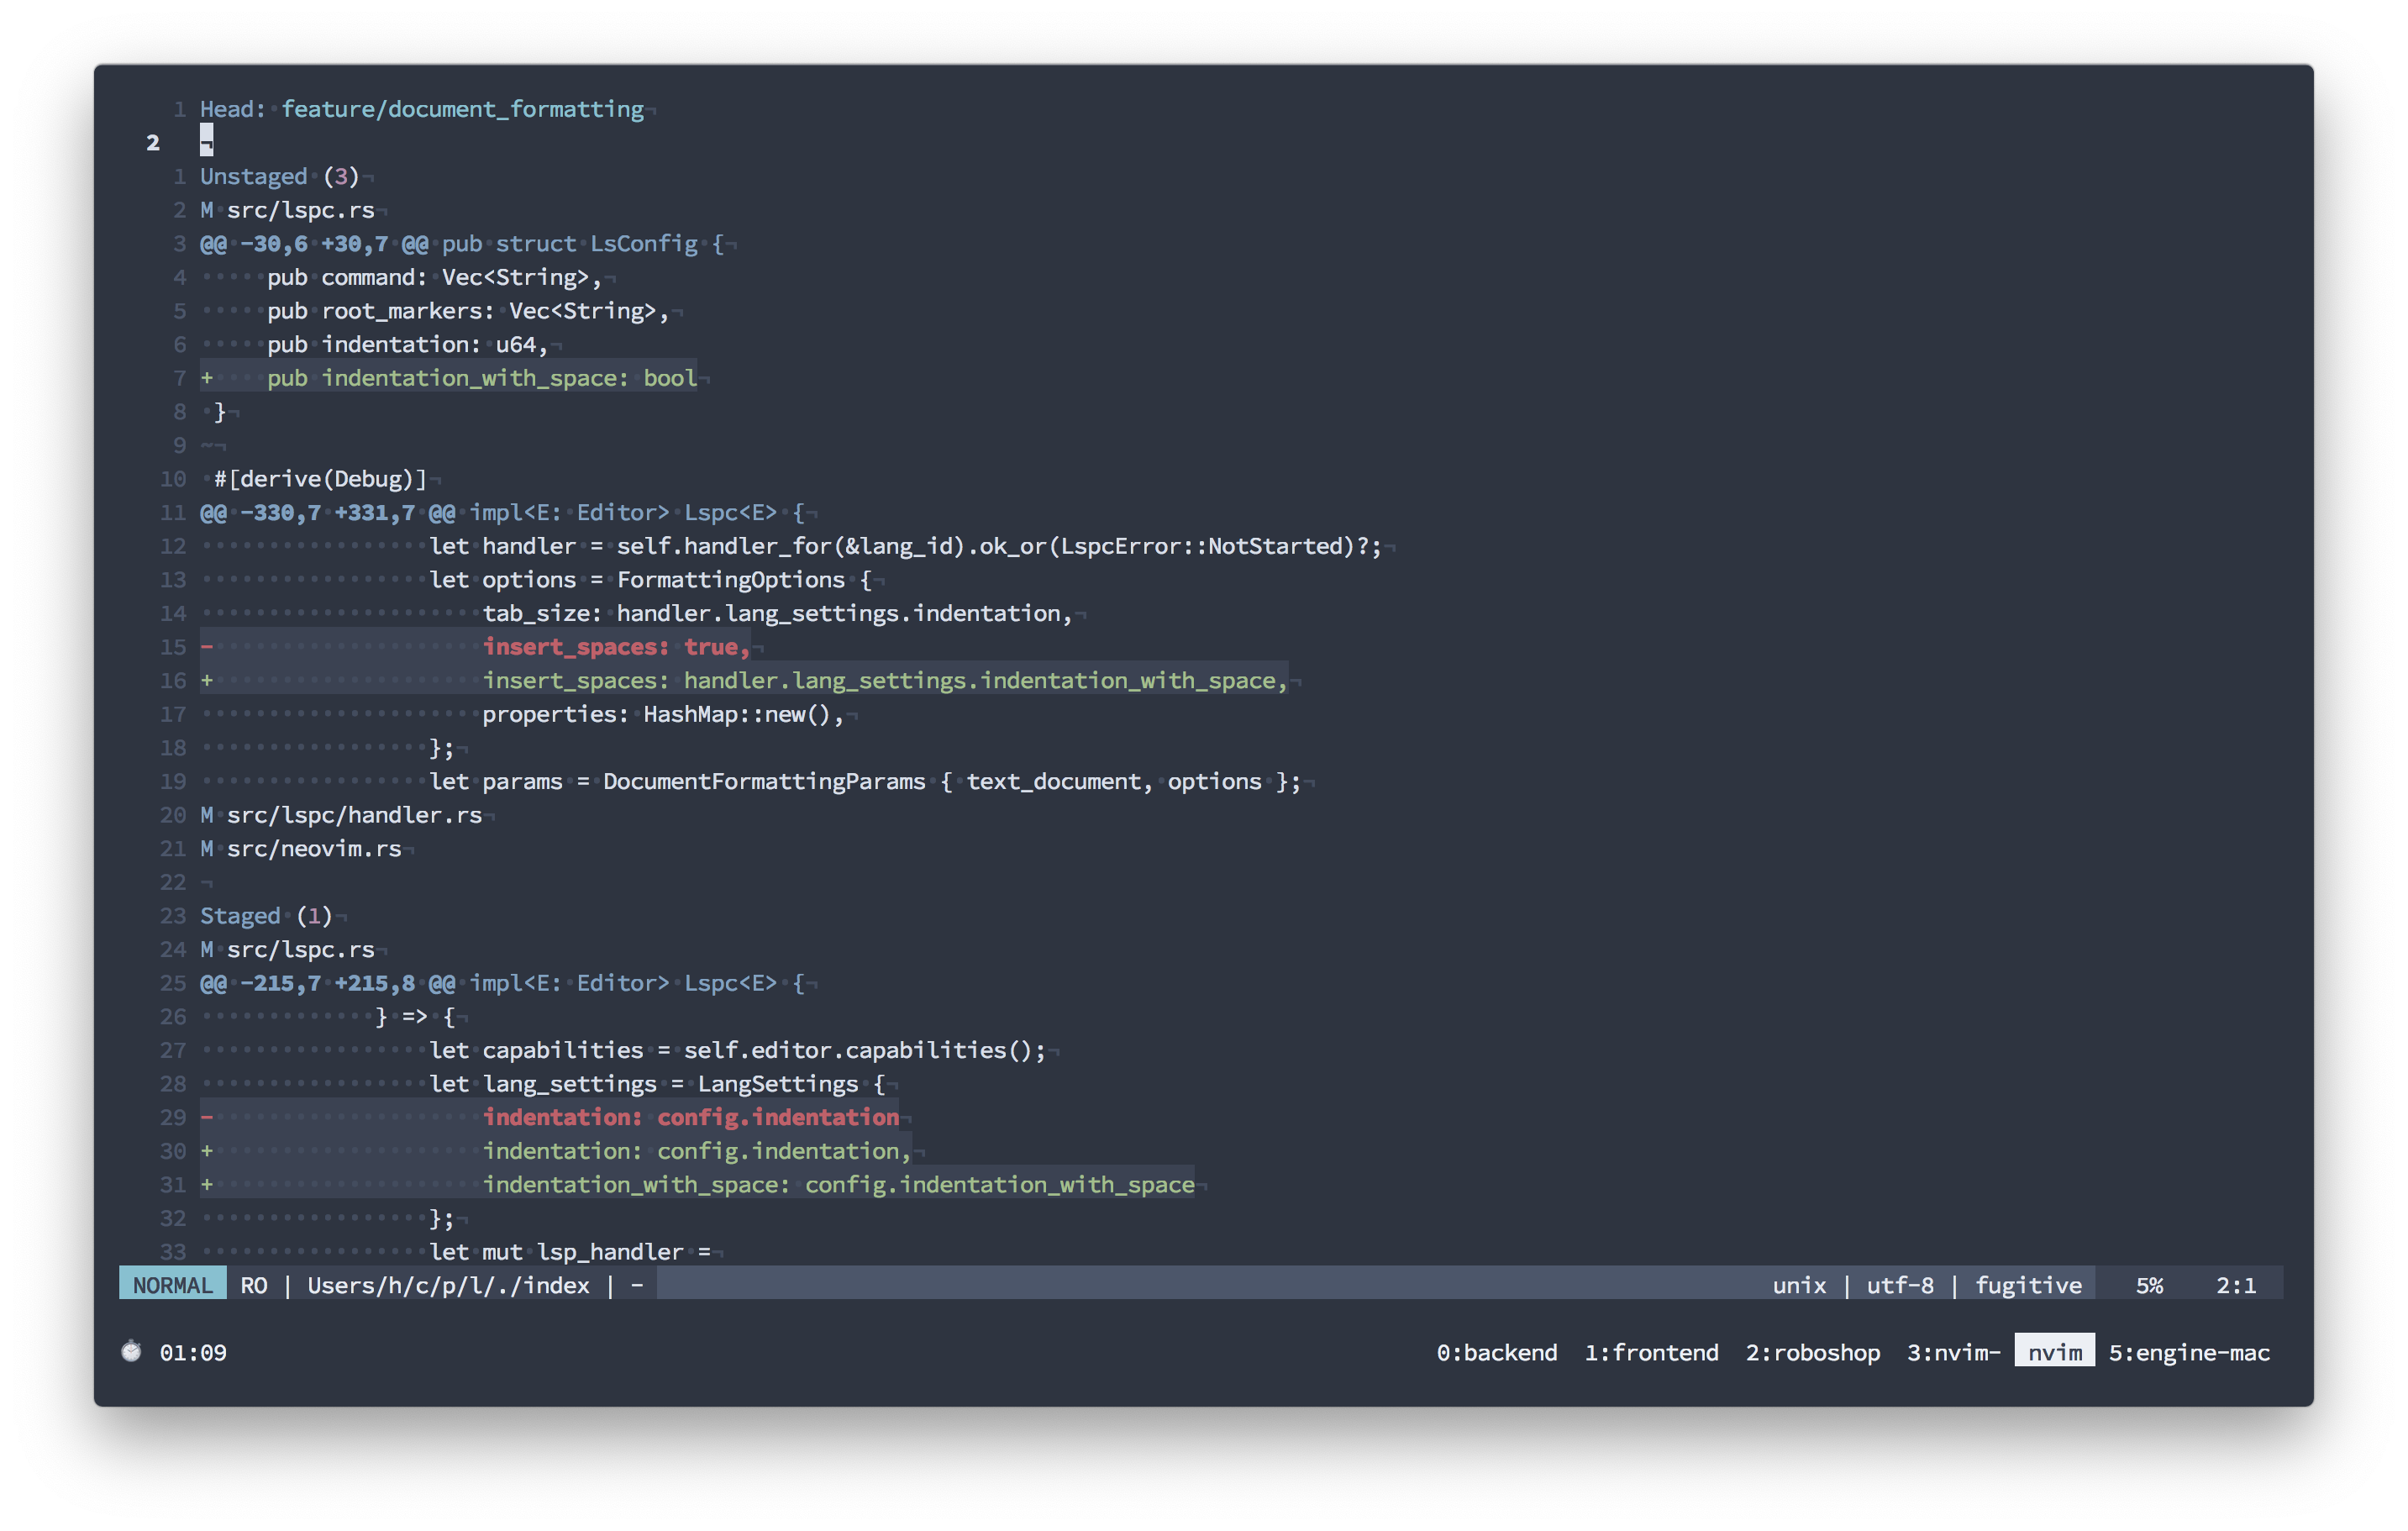Click the fugitive filetype label
This screenshot has width=2408, height=1531.
click(2028, 1285)
